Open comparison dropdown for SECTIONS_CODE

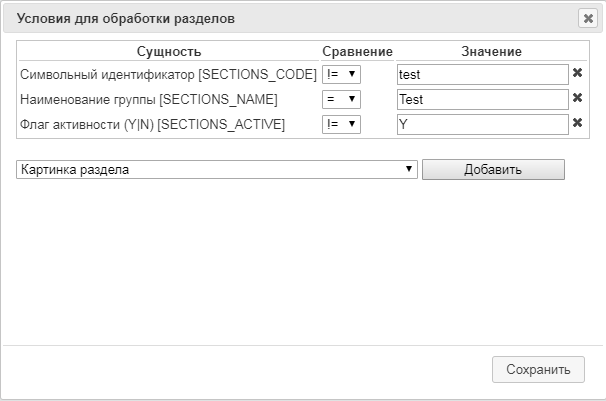(x=341, y=74)
